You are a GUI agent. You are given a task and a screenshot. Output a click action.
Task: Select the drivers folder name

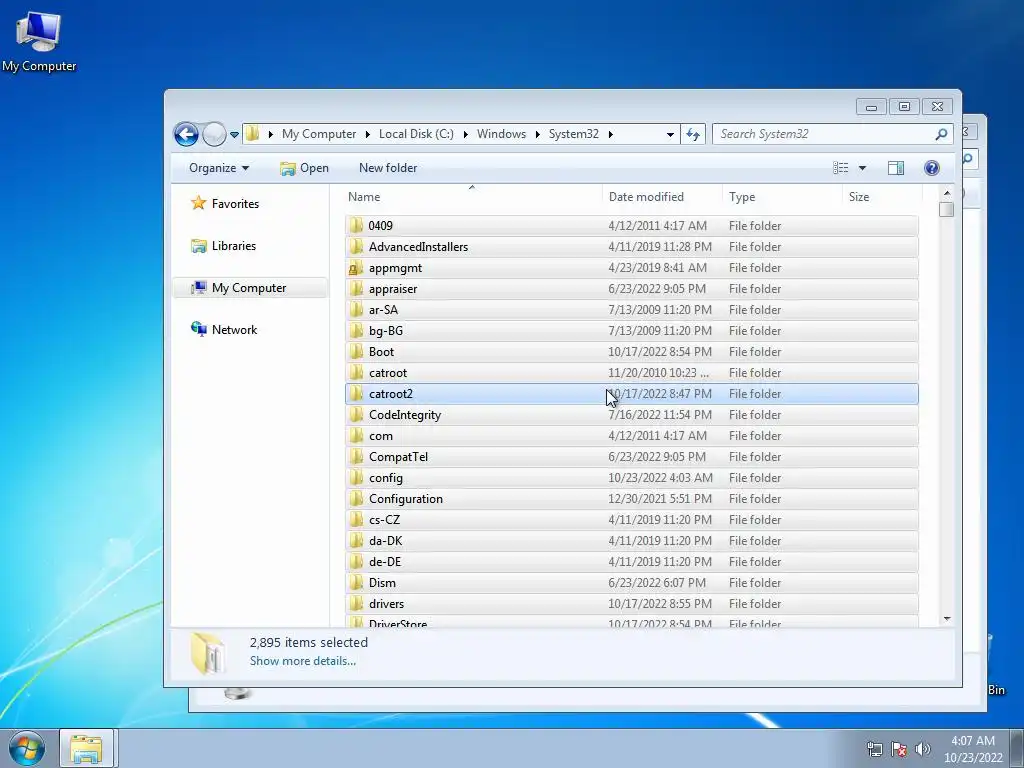click(x=386, y=603)
